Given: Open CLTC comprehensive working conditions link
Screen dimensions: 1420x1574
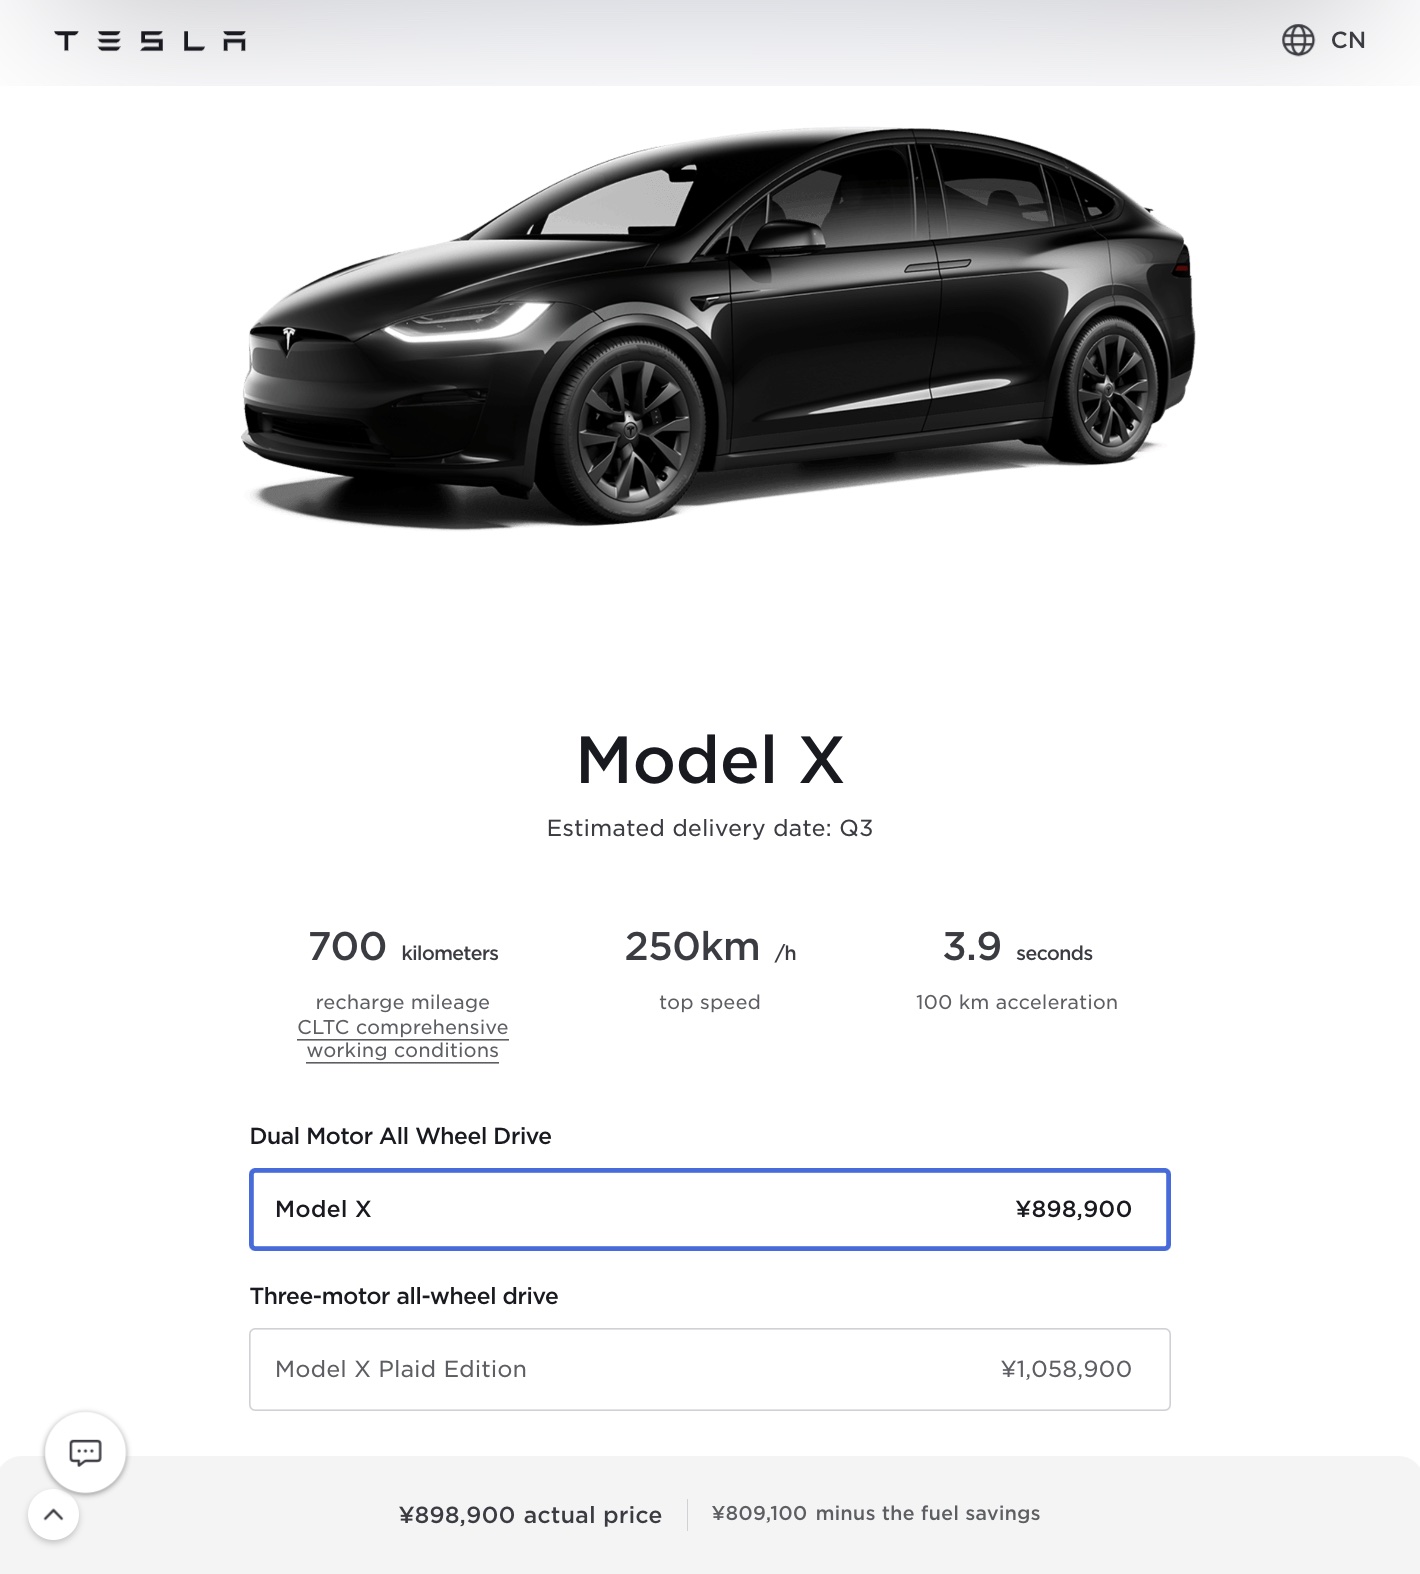Looking at the screenshot, I should coord(403,1039).
